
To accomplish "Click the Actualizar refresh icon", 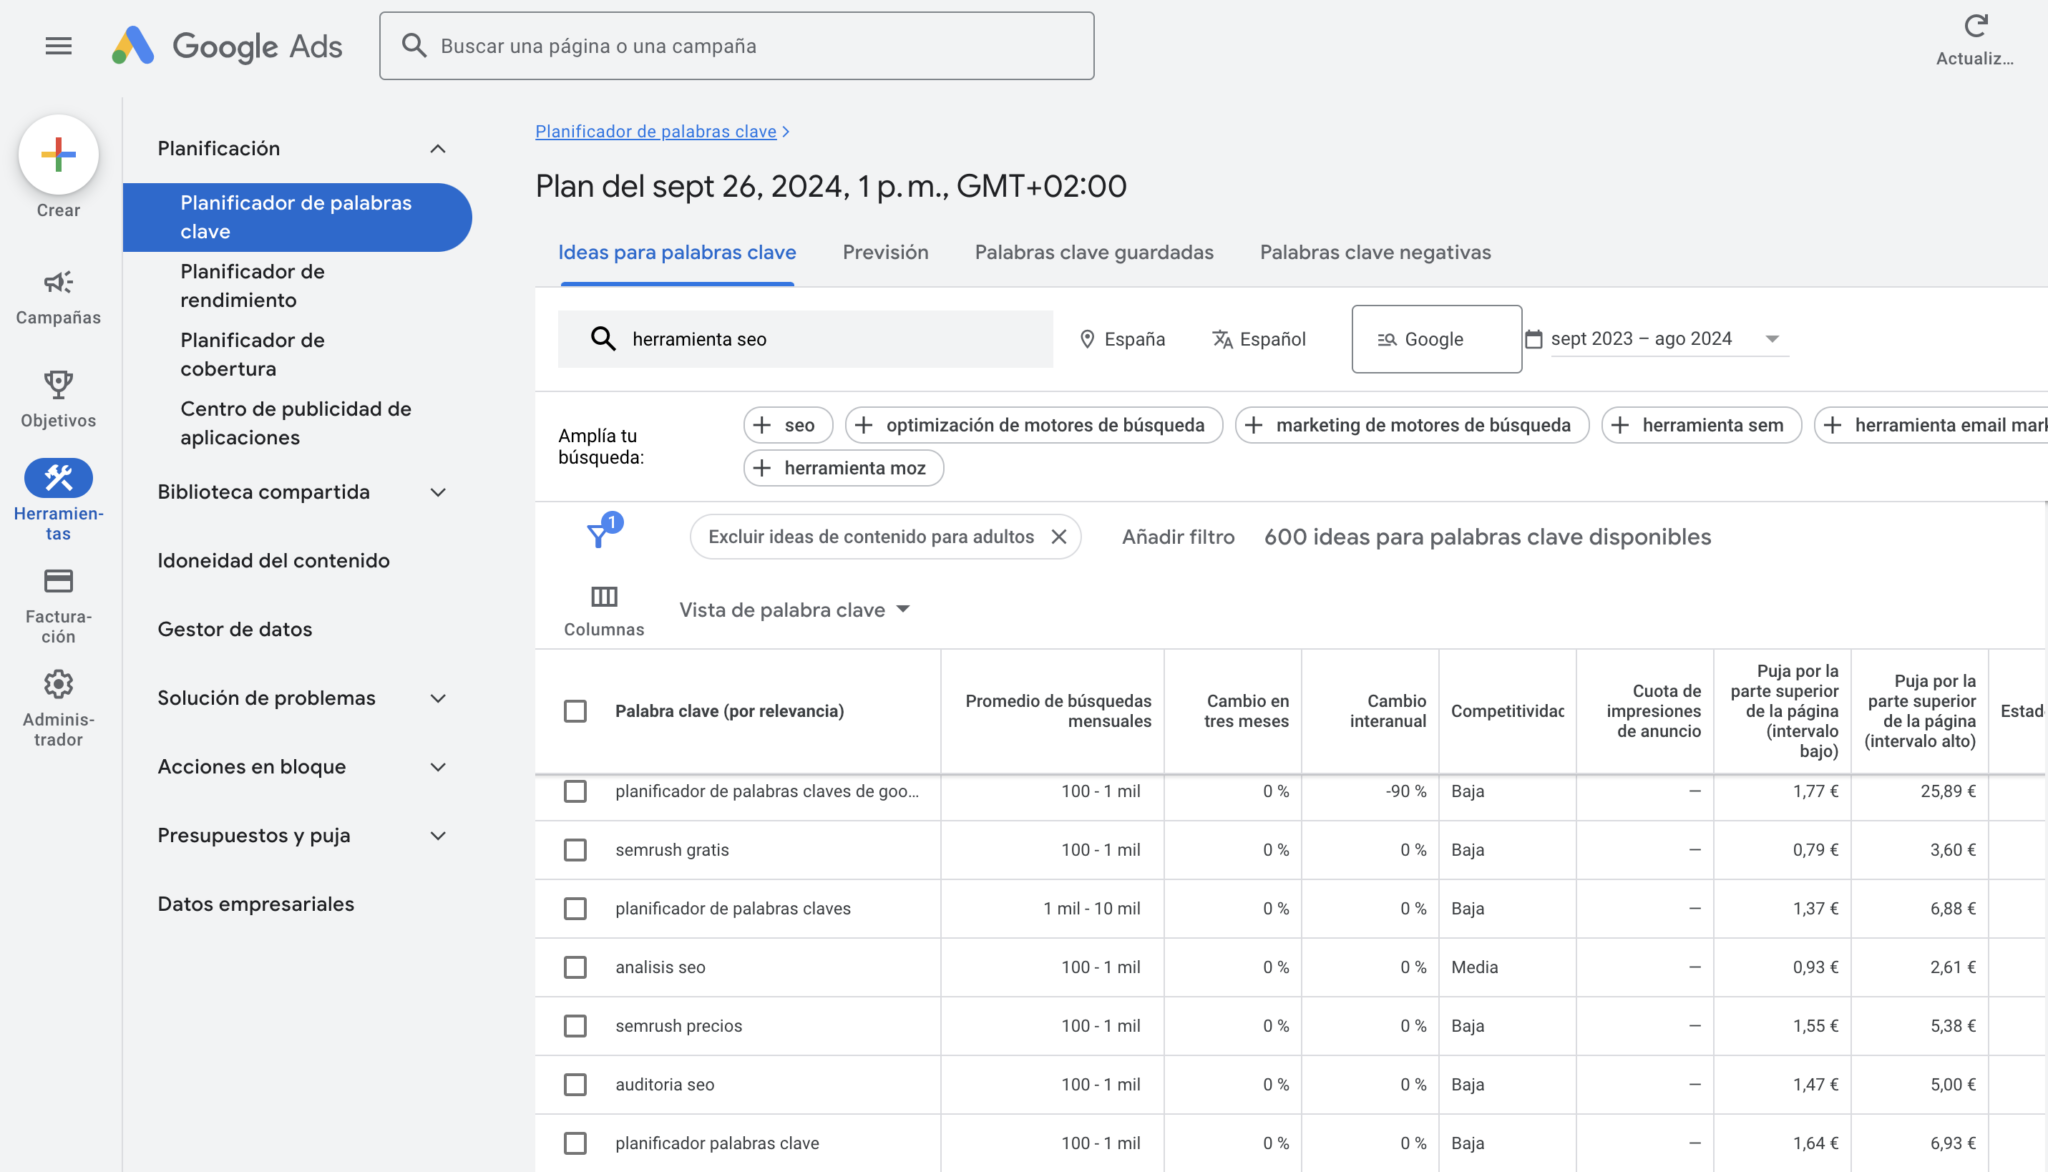I will (x=1975, y=26).
